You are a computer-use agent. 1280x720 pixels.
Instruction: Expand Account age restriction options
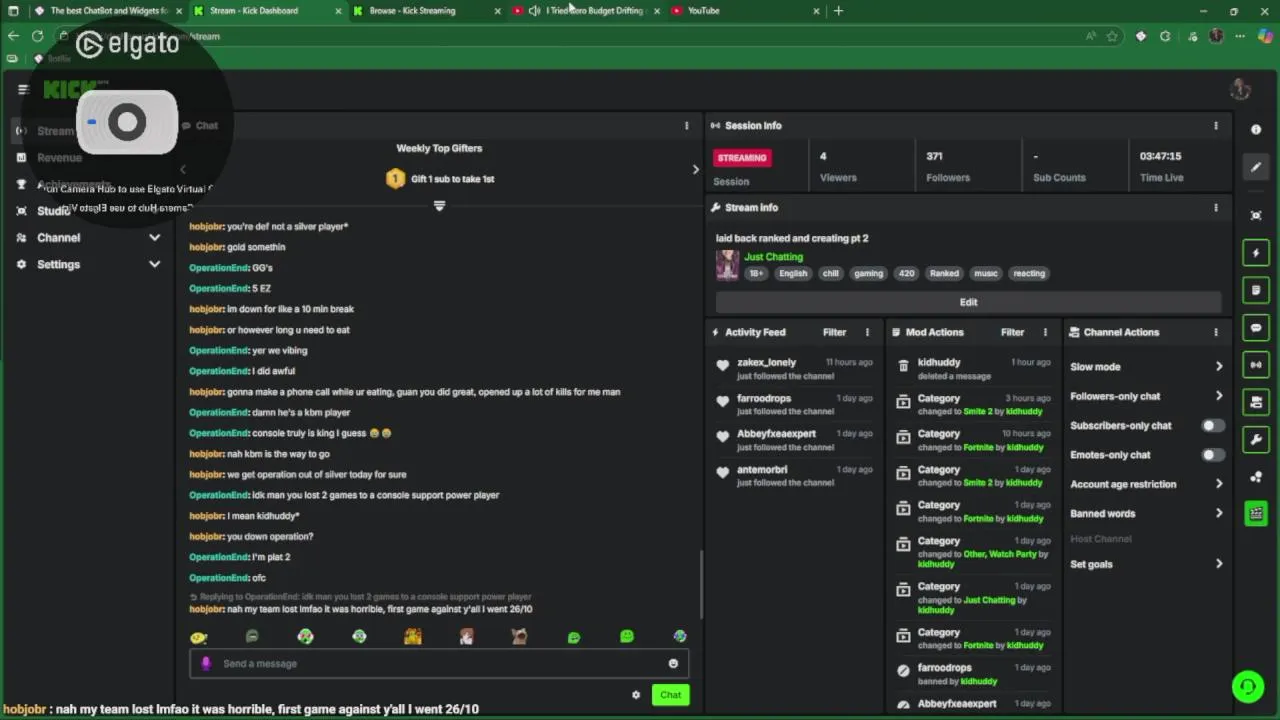pos(1146,484)
